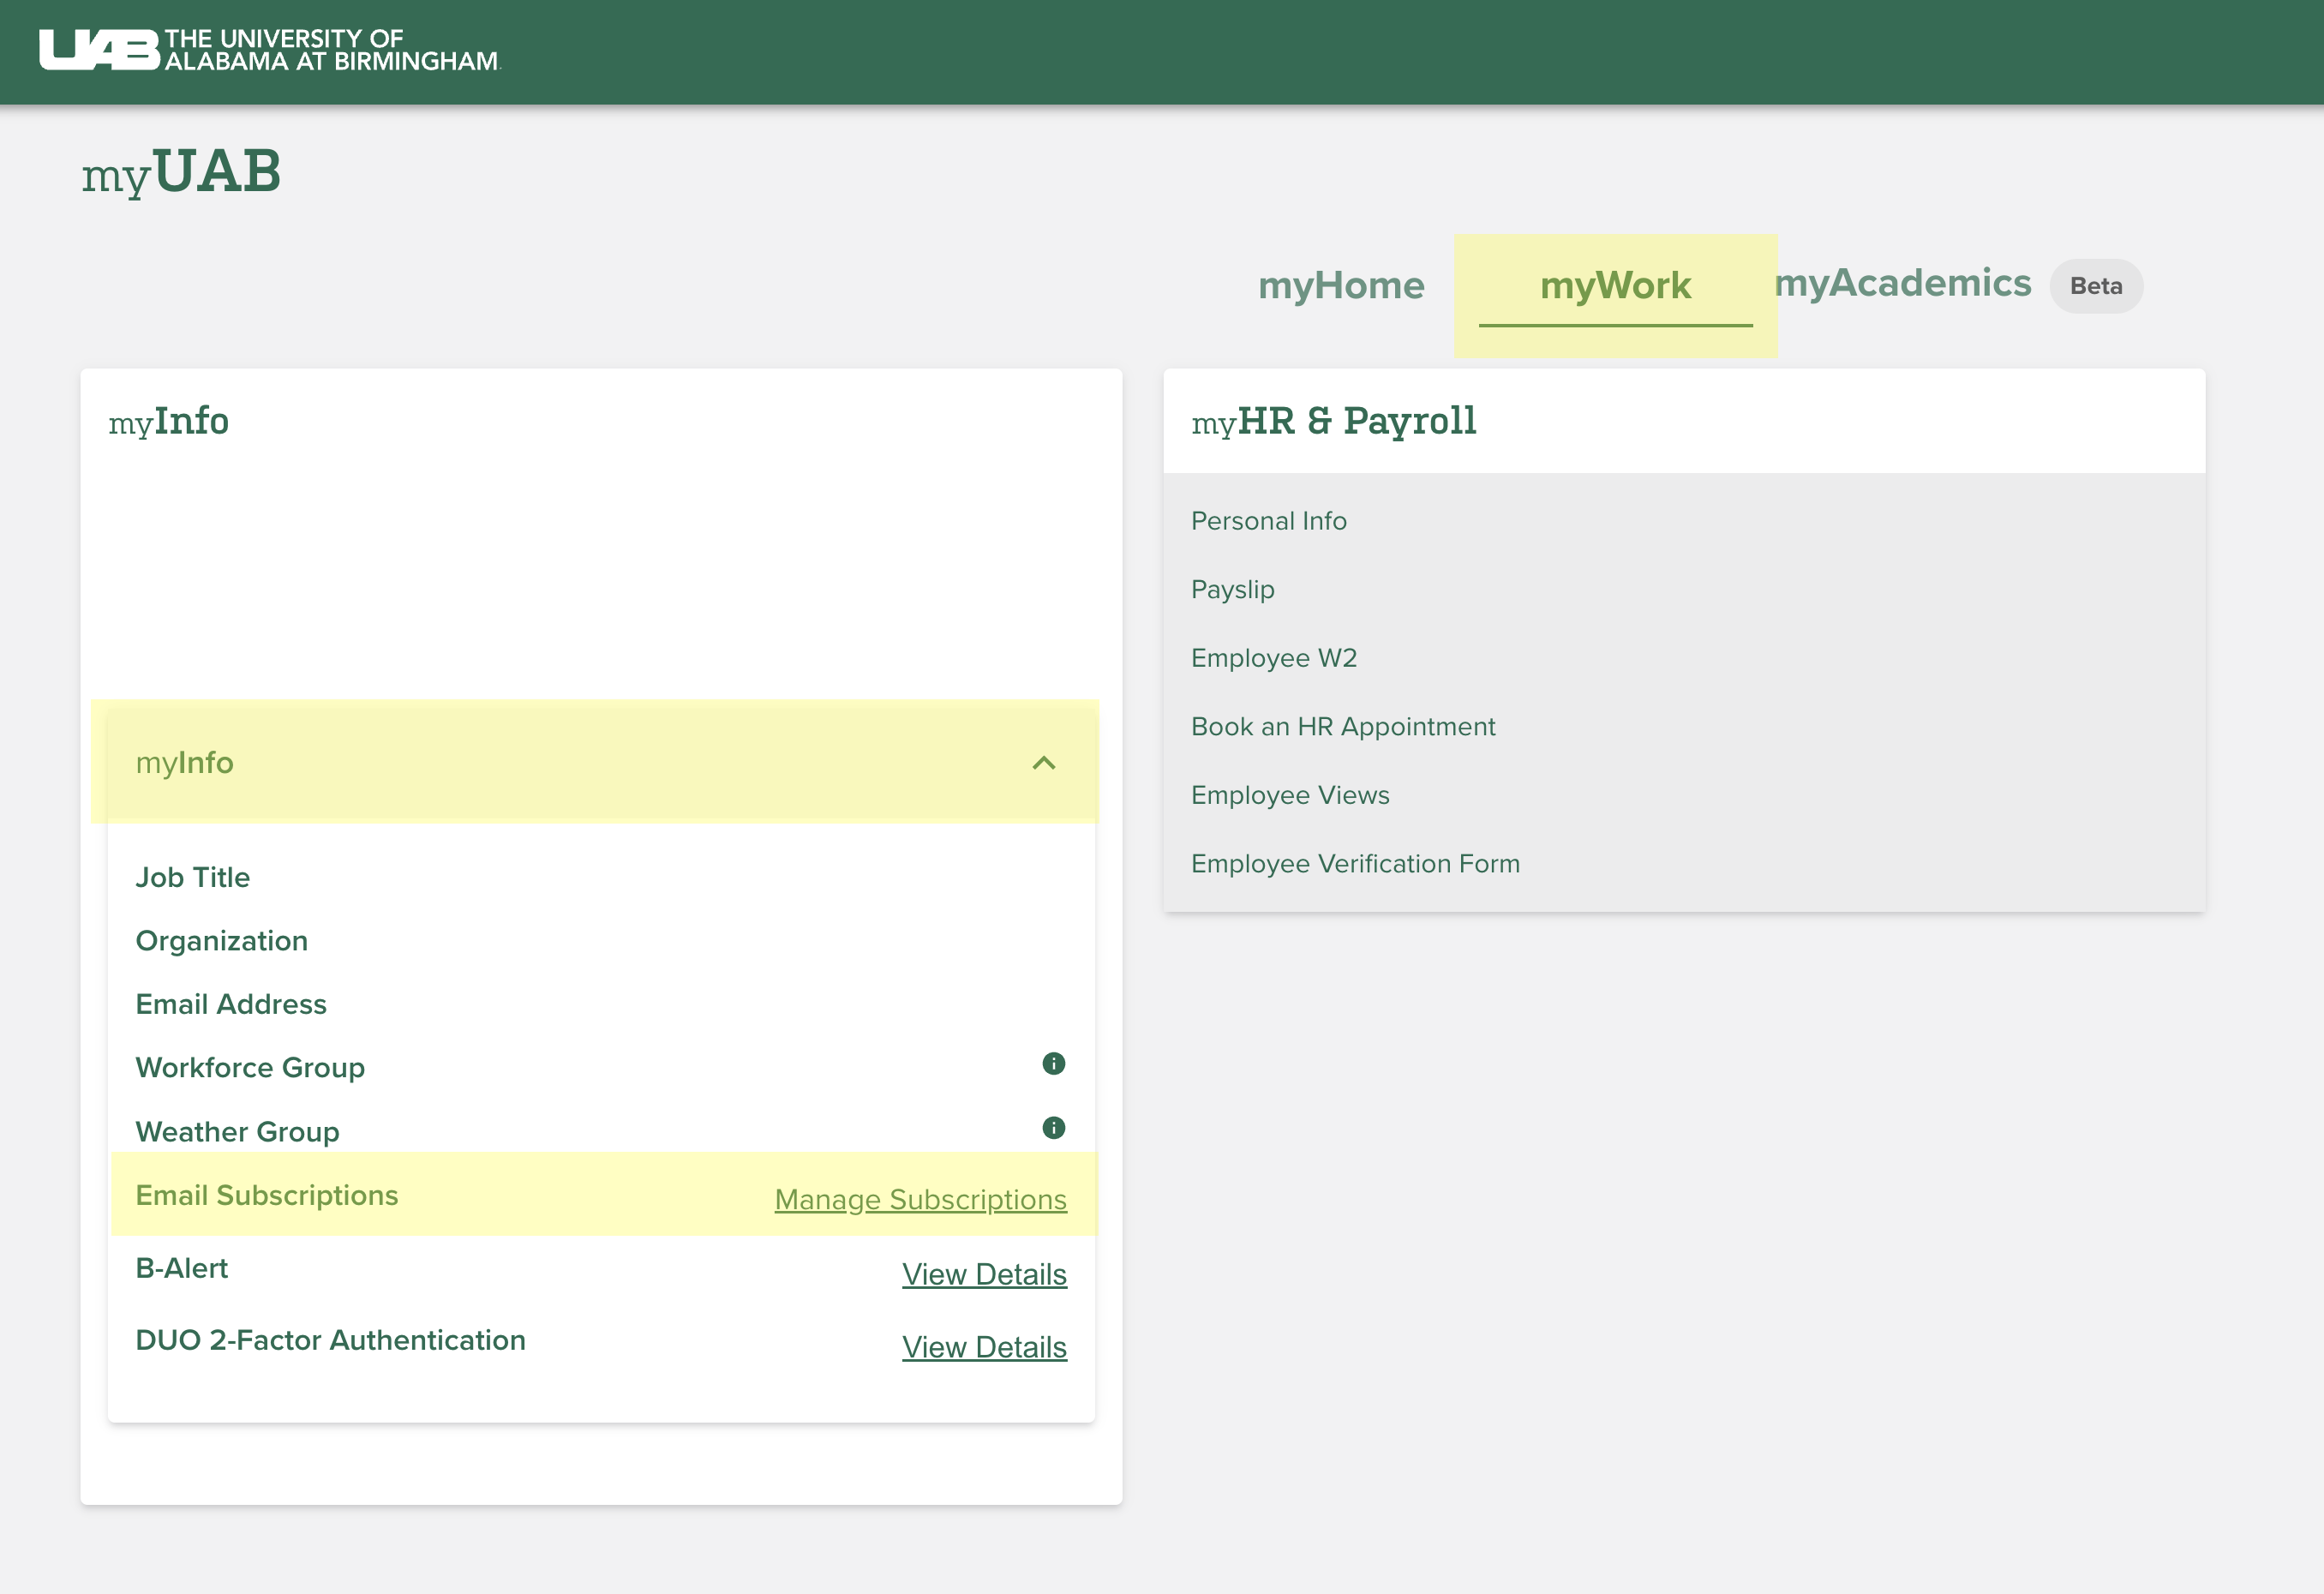
Task: Open Manage Subscriptions link
Action: (920, 1199)
